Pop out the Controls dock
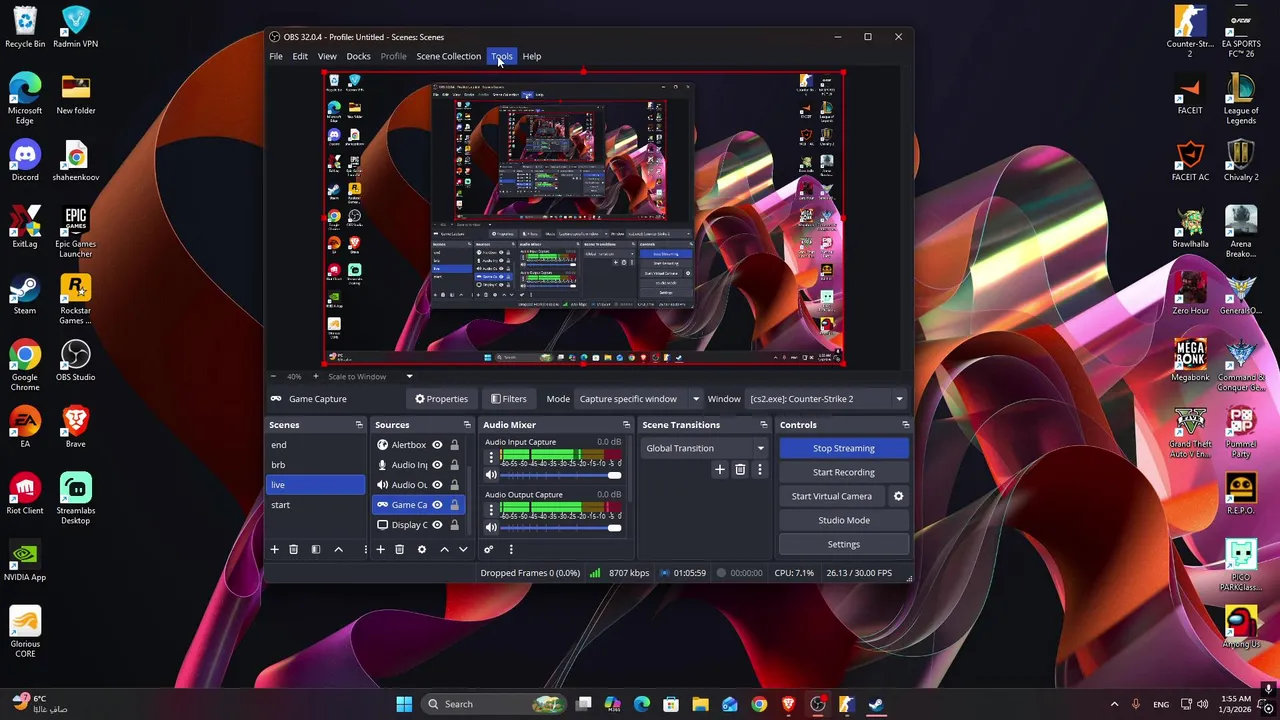 (906, 425)
